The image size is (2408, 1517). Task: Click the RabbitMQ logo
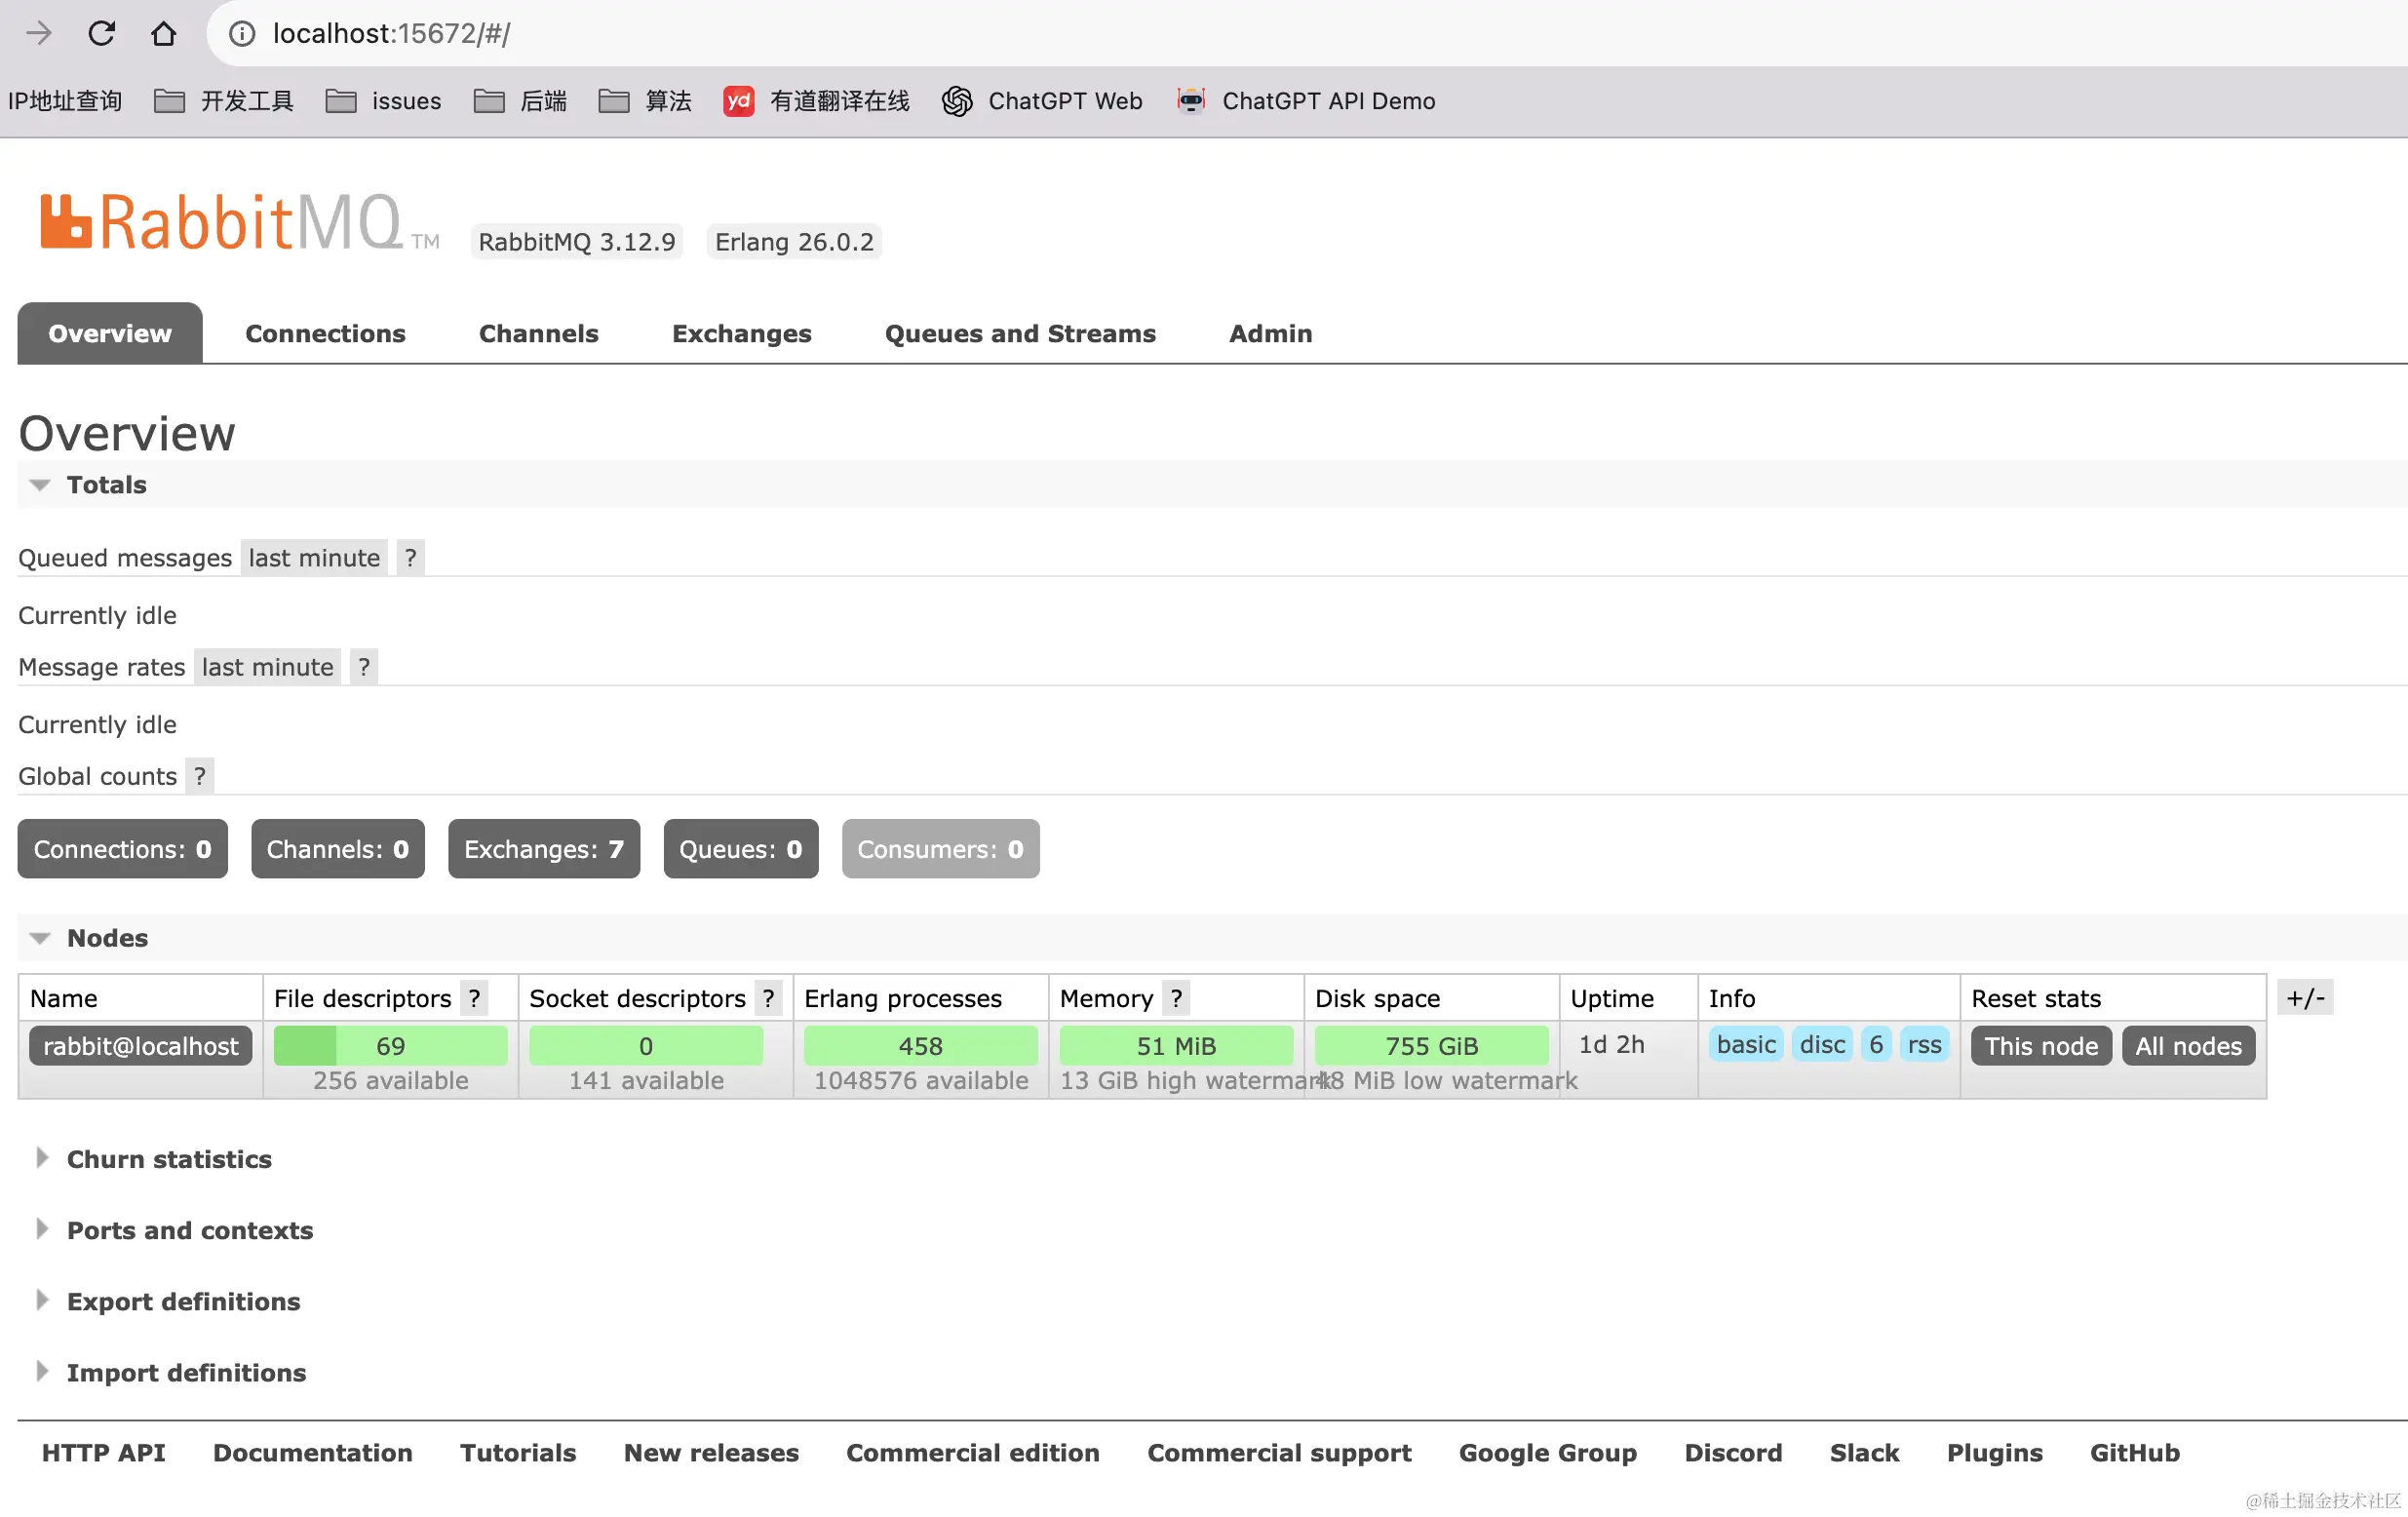tap(222, 222)
